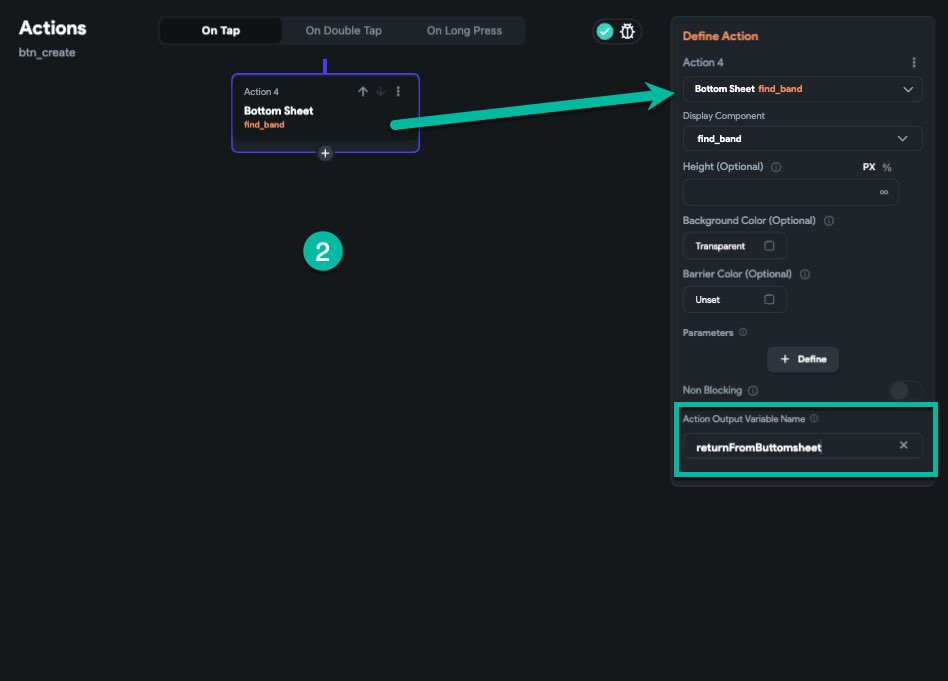Click the btn_create widget name label
Image resolution: width=948 pixels, height=681 pixels.
47,53
